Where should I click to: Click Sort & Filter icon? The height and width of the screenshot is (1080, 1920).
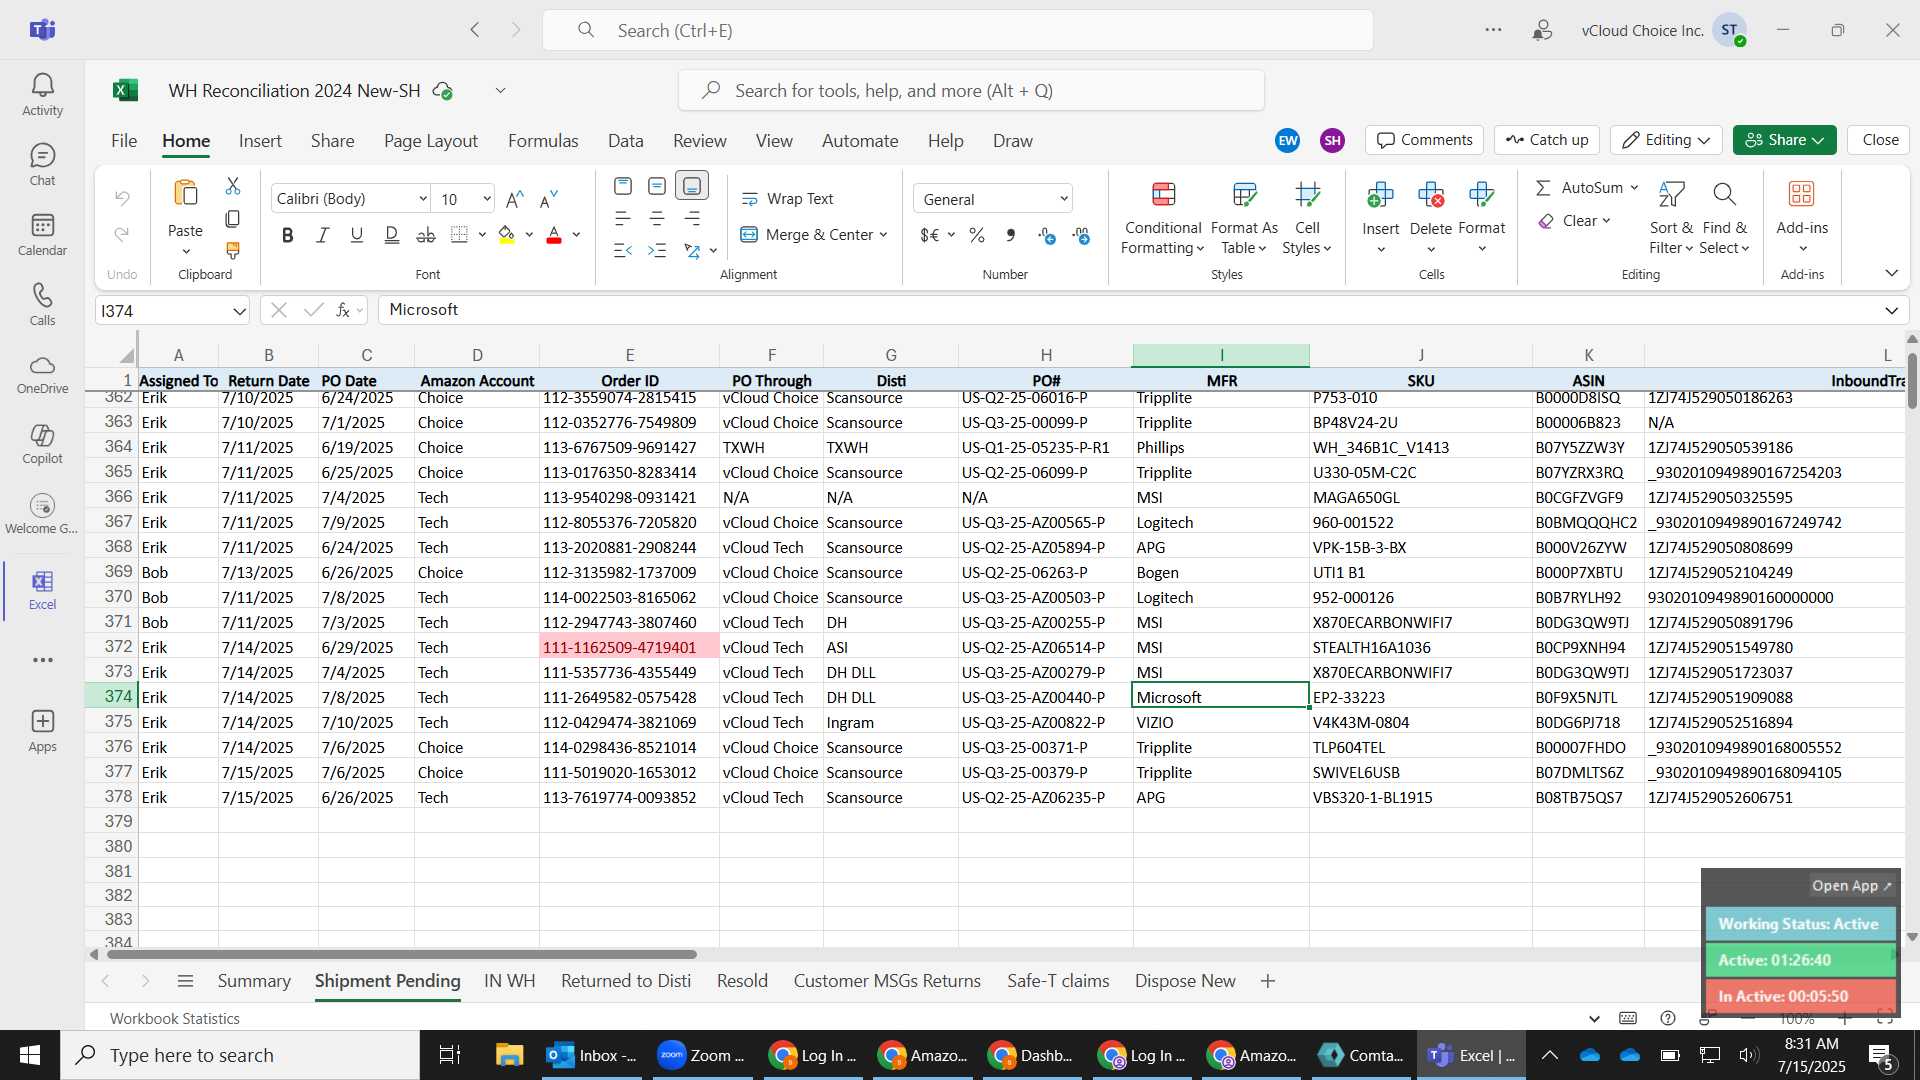(x=1671, y=219)
